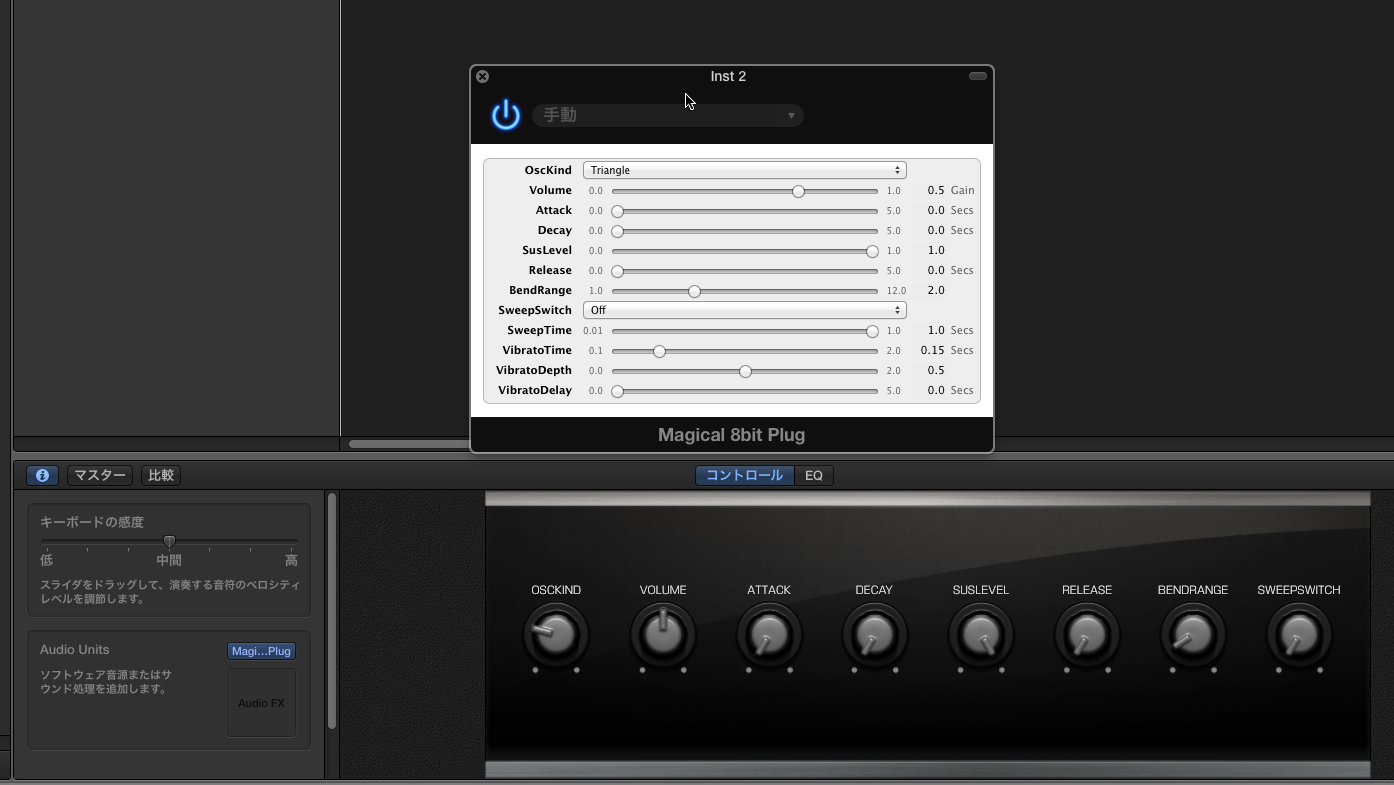Click the VibratoTime value field 0.15
1394x785 pixels.
[x=932, y=350]
